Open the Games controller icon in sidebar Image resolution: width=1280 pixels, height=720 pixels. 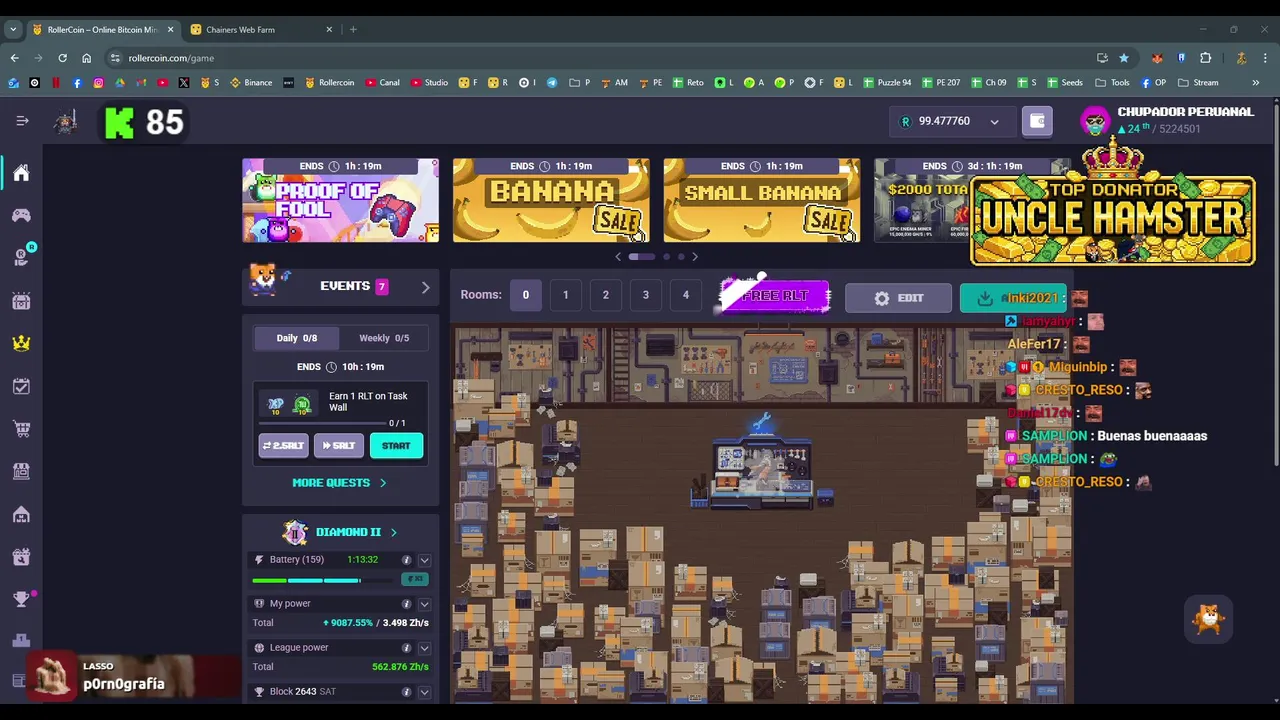click(21, 215)
